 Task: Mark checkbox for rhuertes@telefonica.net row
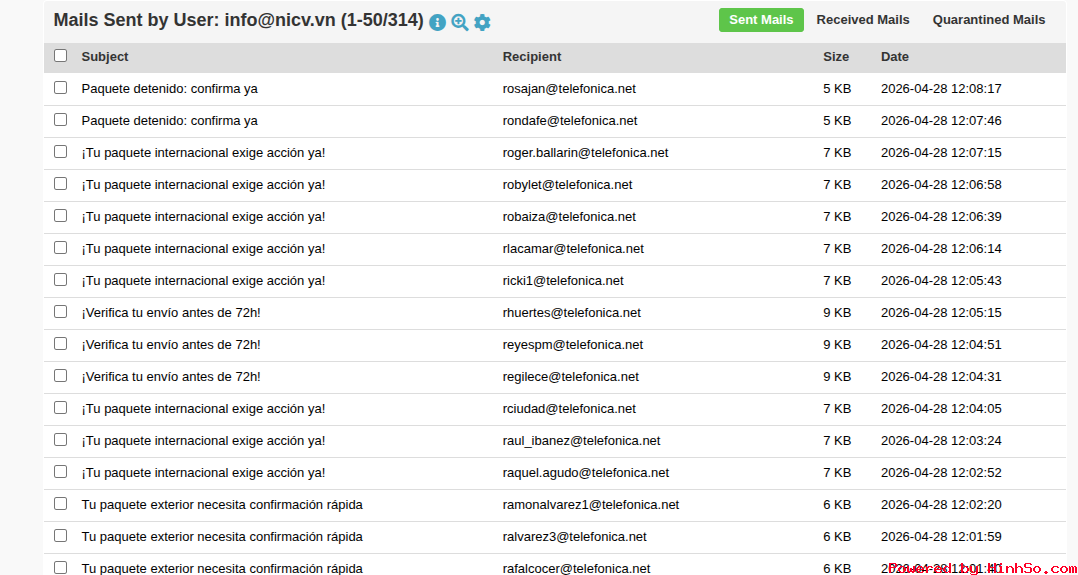[60, 312]
